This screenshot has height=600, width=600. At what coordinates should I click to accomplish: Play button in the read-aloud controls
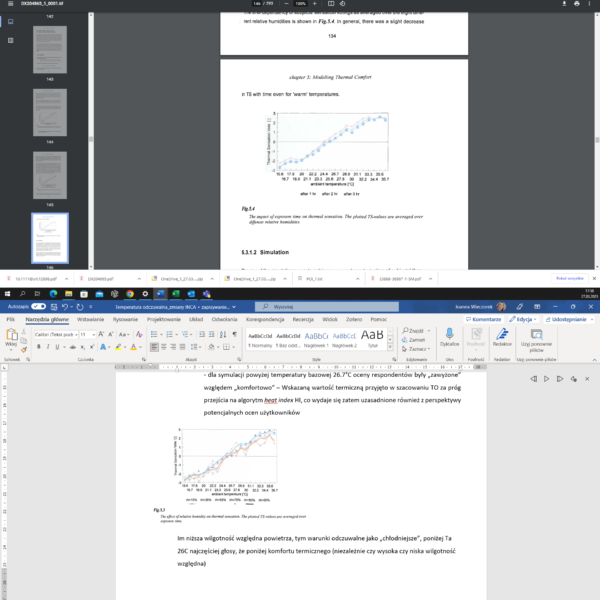coord(546,379)
